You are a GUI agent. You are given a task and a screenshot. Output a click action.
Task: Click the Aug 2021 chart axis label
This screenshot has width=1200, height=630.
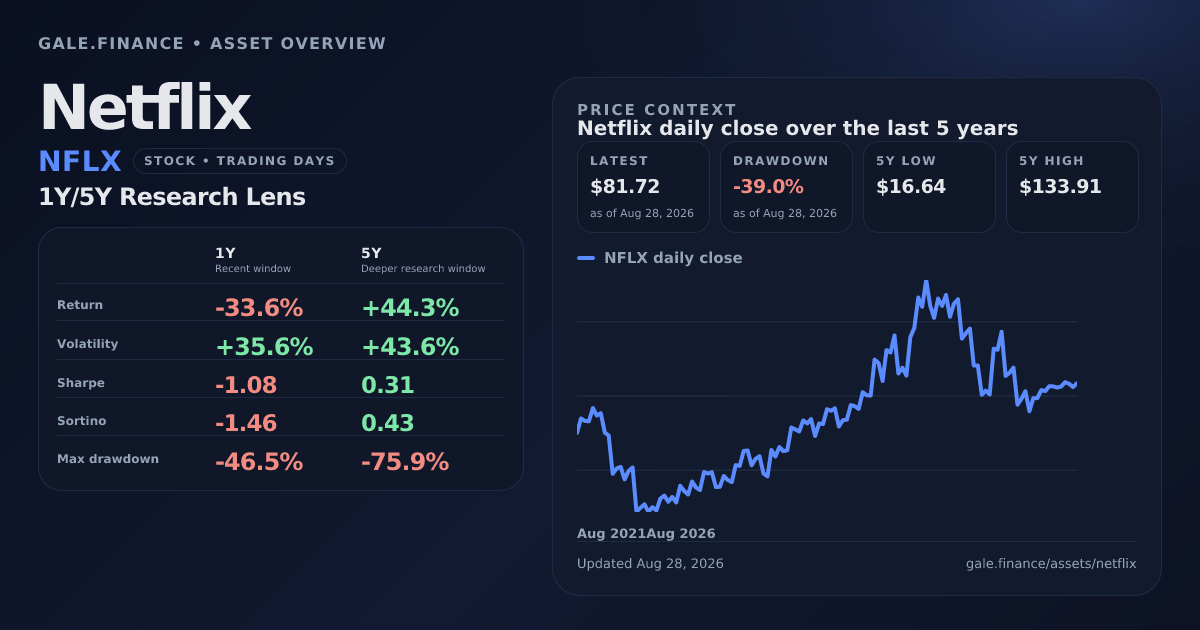[611, 534]
